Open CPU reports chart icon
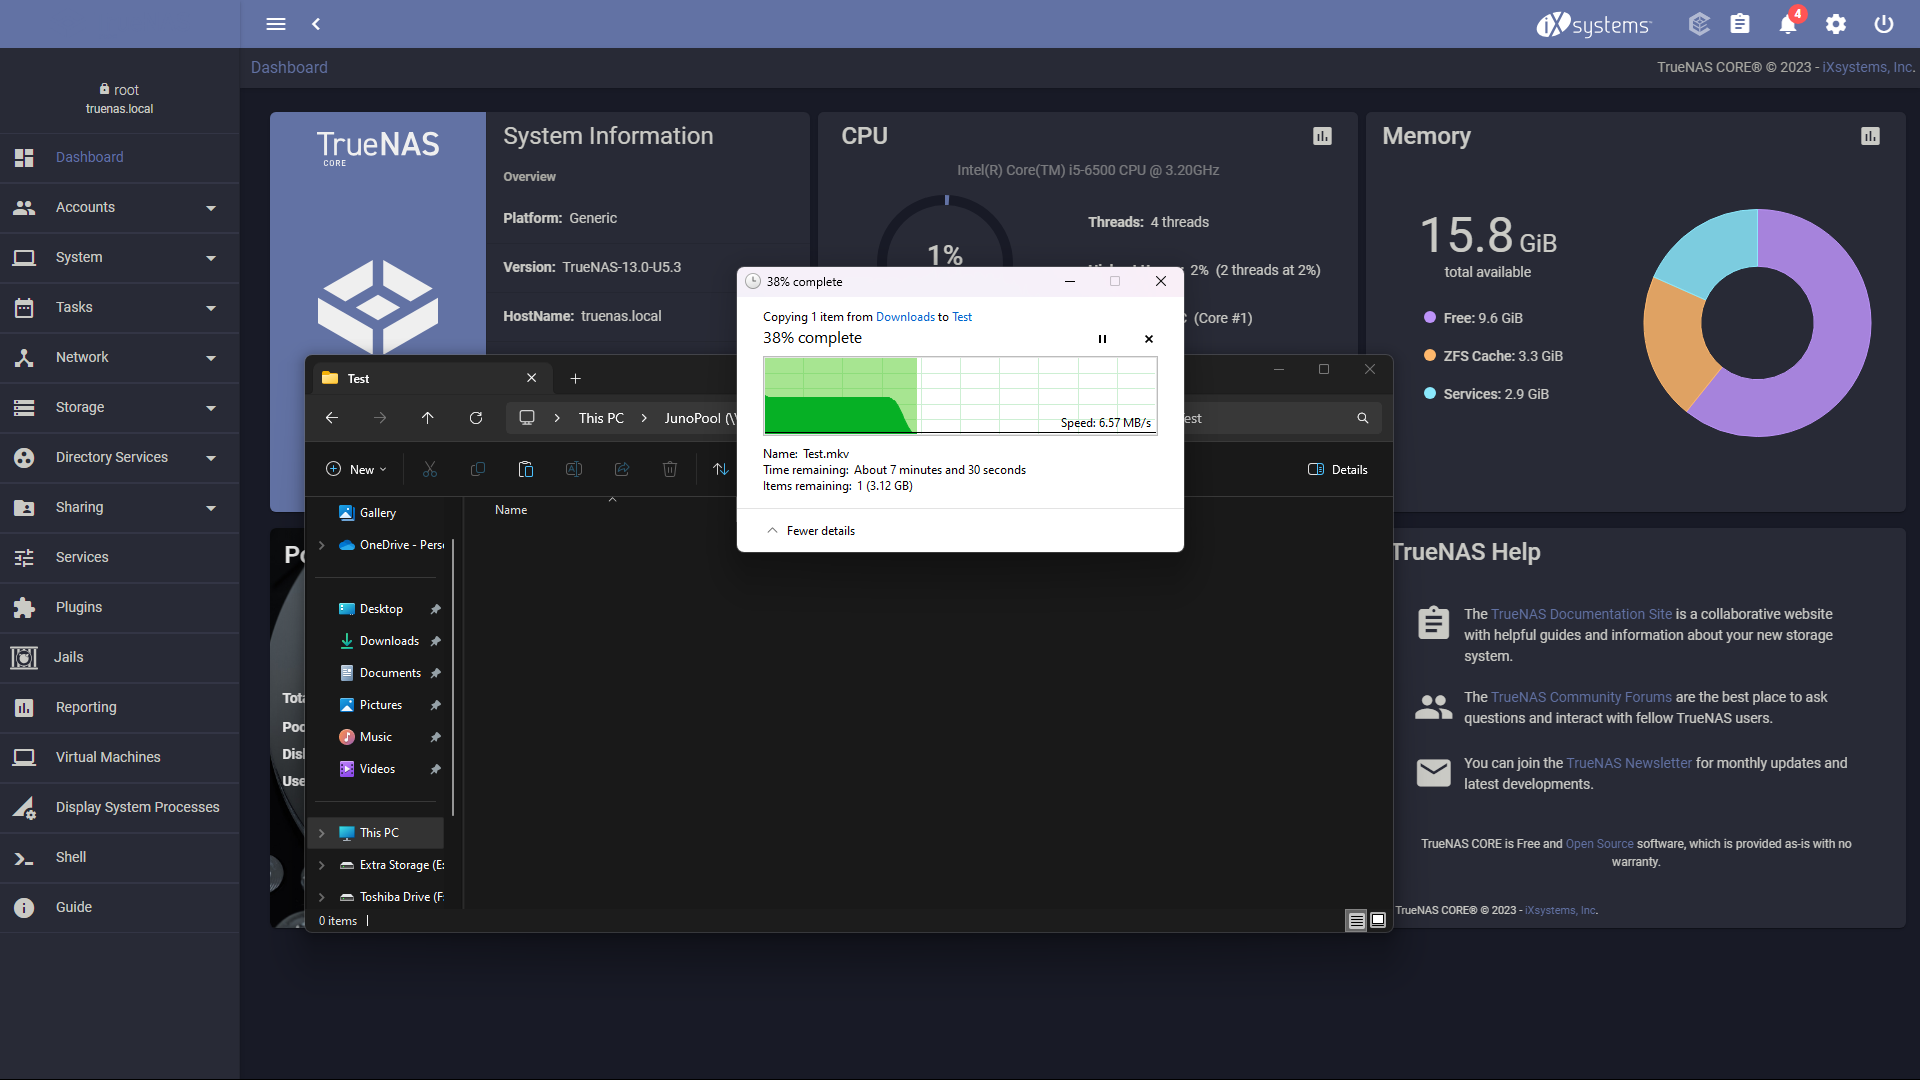 click(1322, 136)
